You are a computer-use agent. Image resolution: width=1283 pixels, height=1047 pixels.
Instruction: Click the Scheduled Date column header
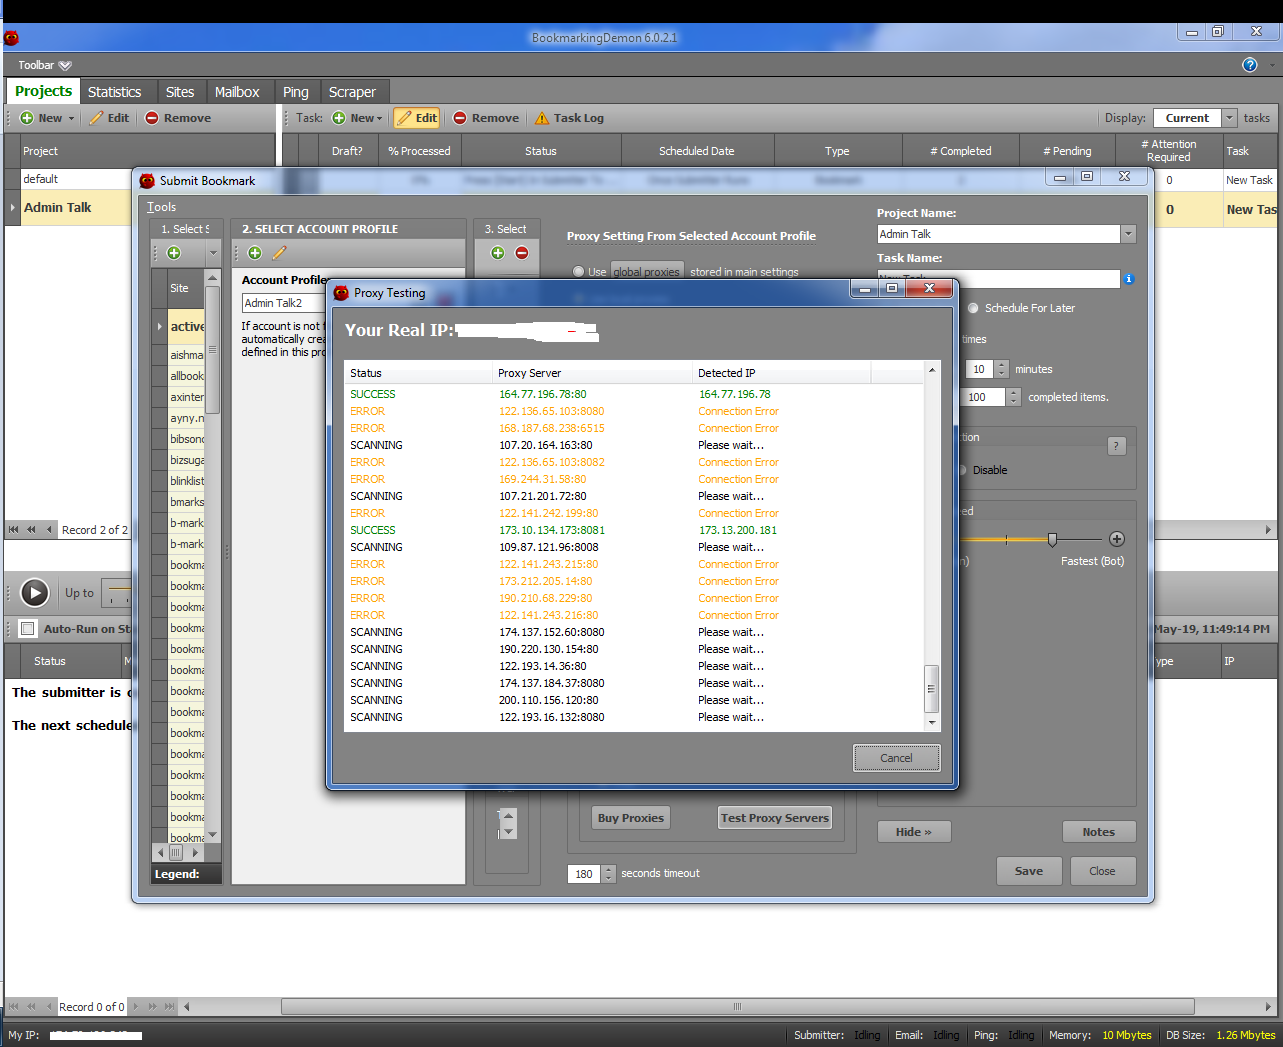697,151
